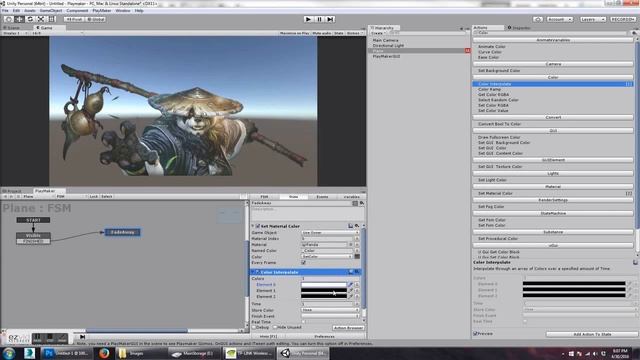
Task: Open help icon of Color Interpolate action
Action: click(x=350, y=272)
